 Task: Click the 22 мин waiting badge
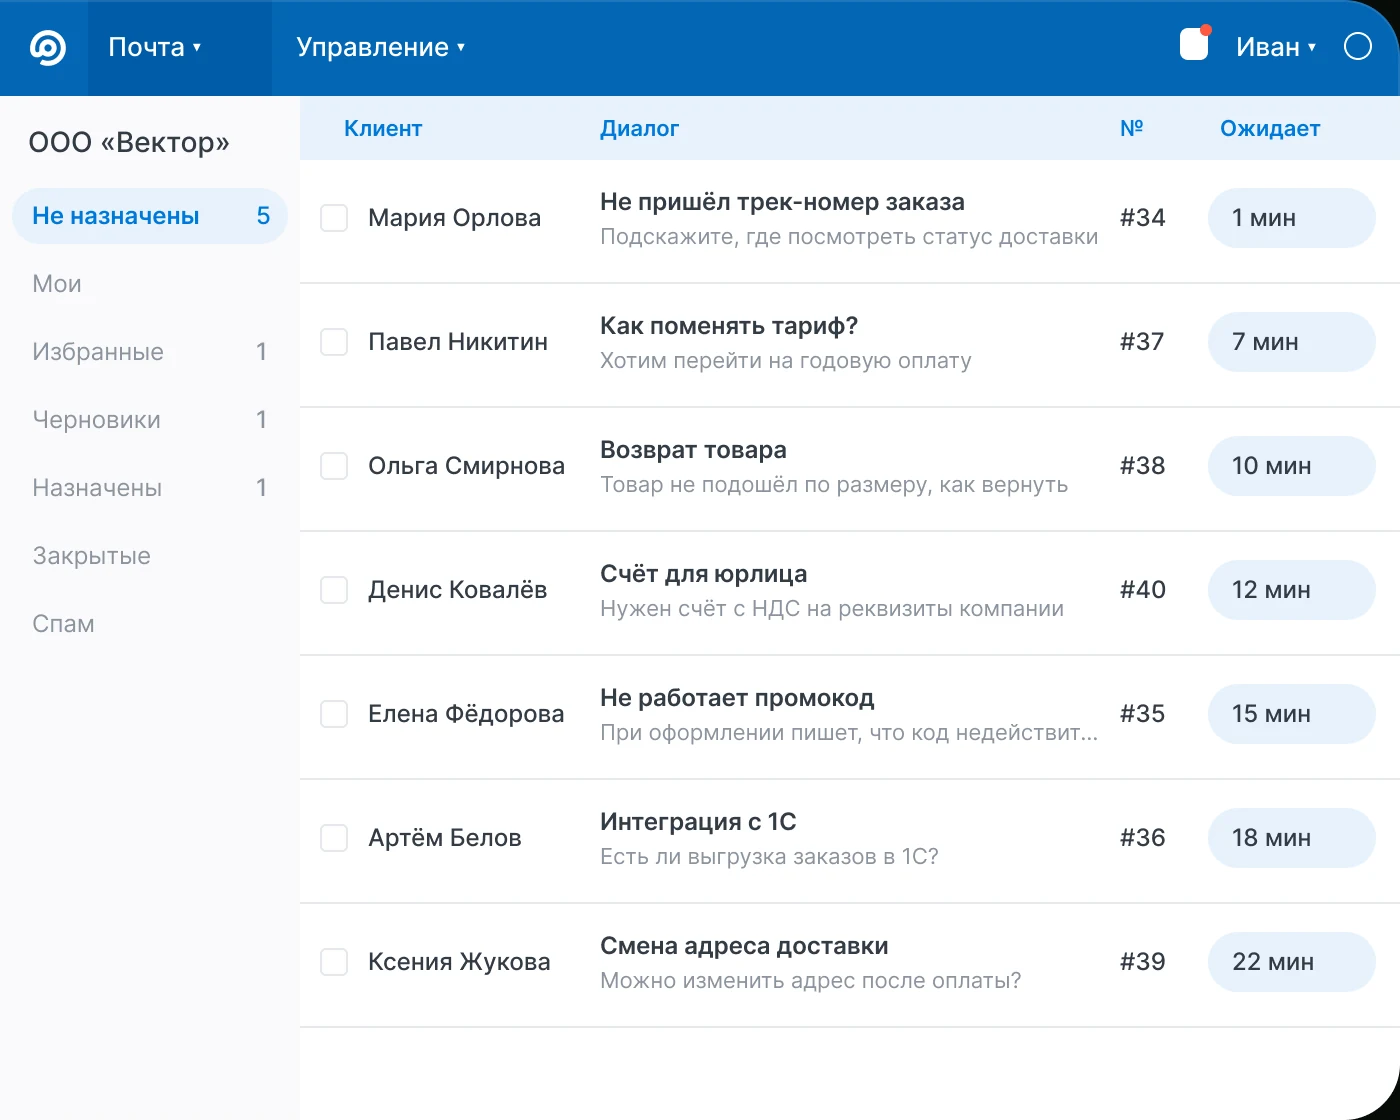point(1292,962)
